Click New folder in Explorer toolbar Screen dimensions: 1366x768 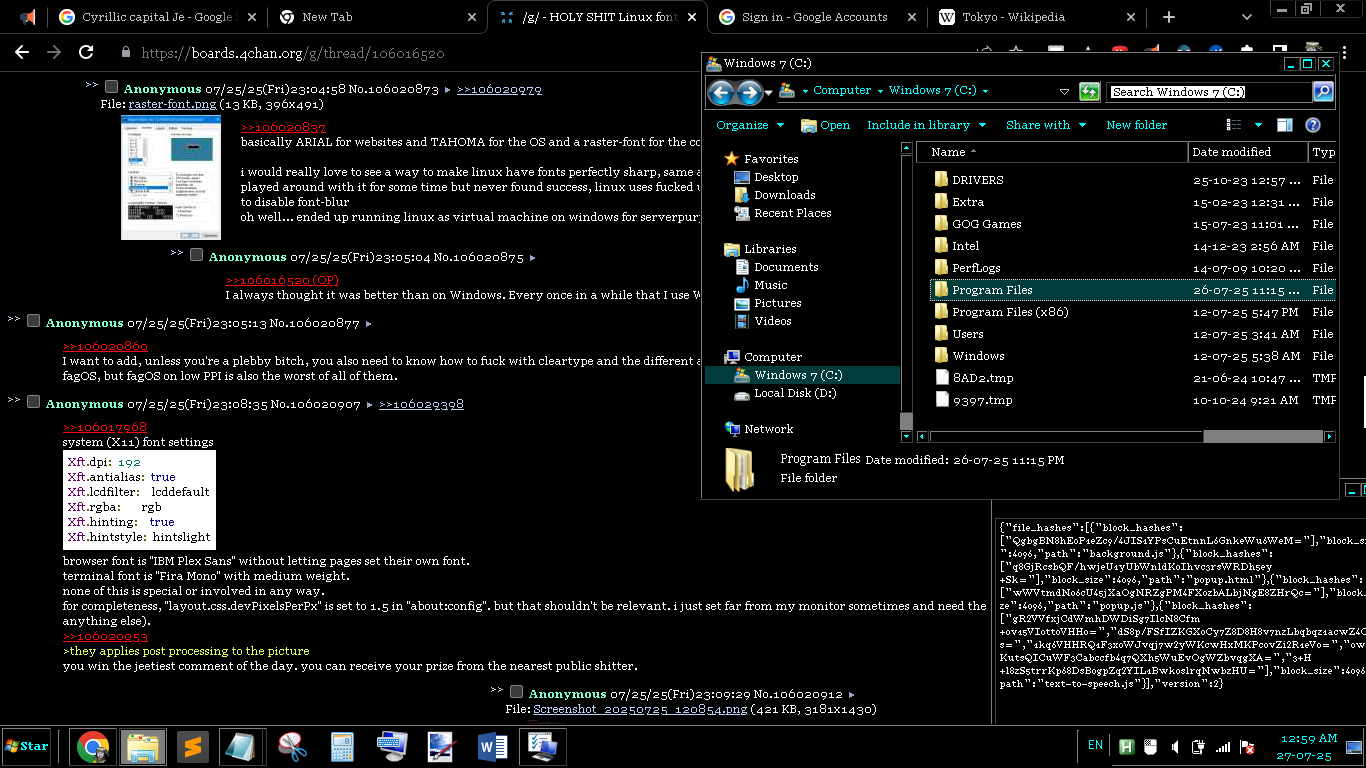1136,125
